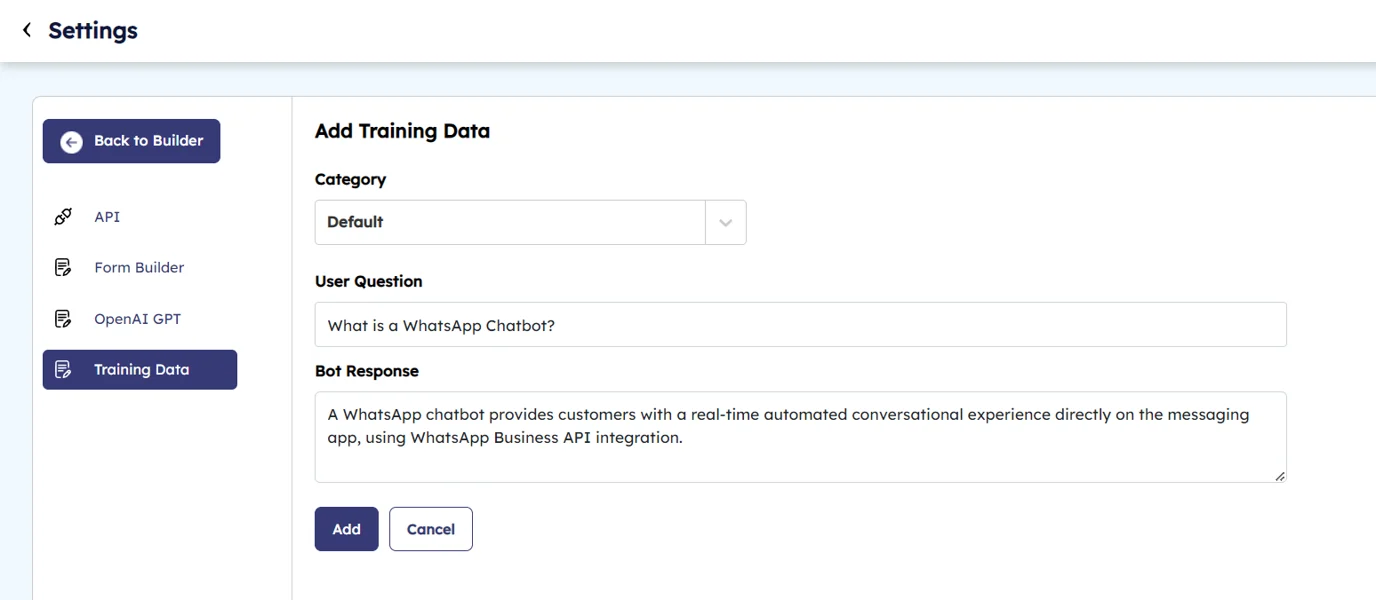Click the Add button to save training data

pos(346,529)
